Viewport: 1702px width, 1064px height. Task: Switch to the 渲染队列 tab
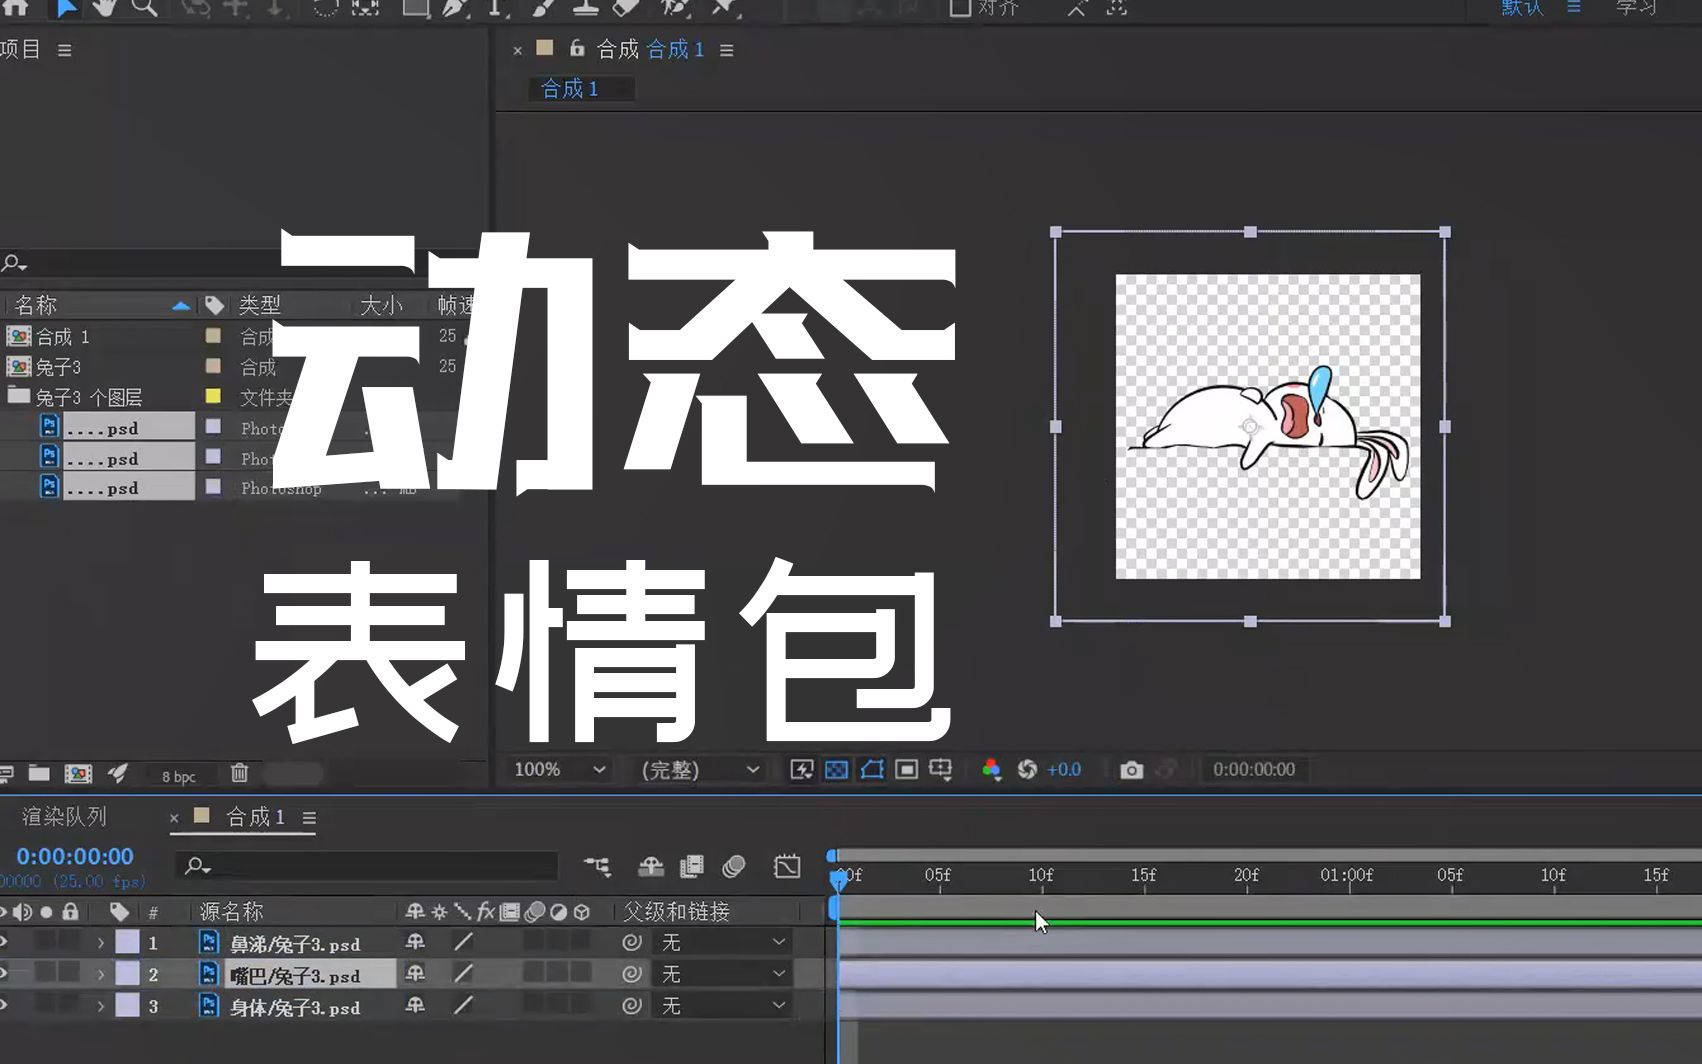pos(63,816)
